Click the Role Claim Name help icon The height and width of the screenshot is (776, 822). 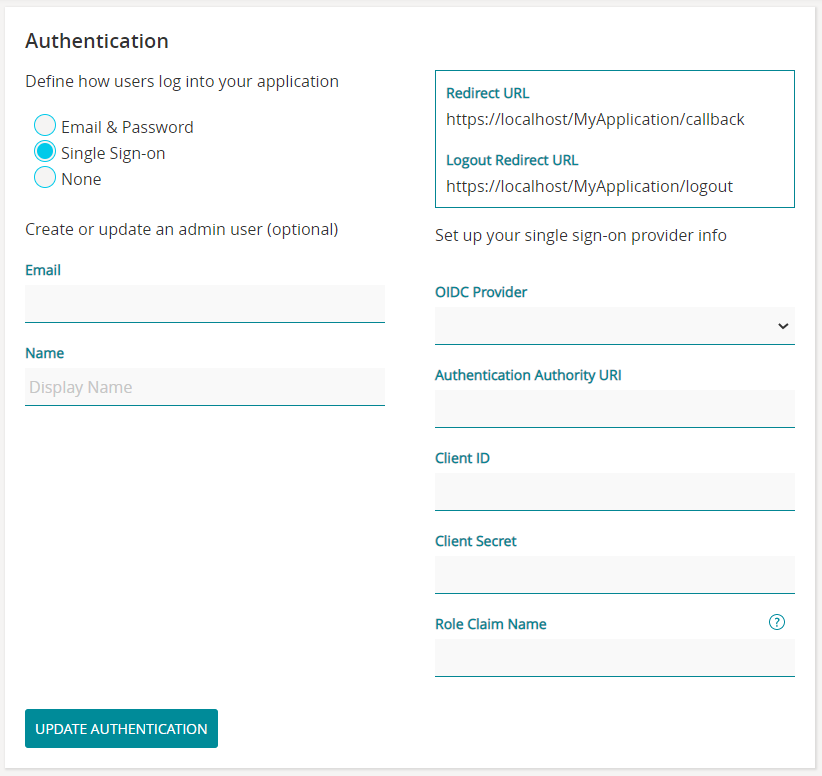point(777,622)
